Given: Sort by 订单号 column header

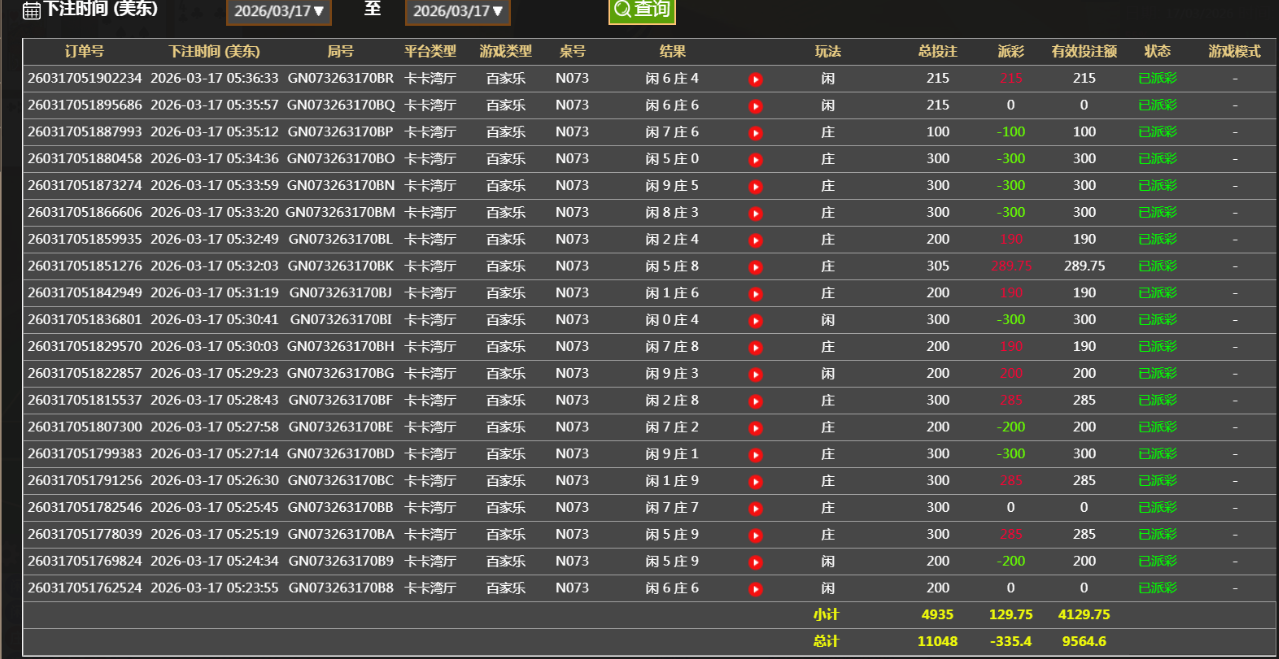Looking at the screenshot, I should (x=84, y=51).
